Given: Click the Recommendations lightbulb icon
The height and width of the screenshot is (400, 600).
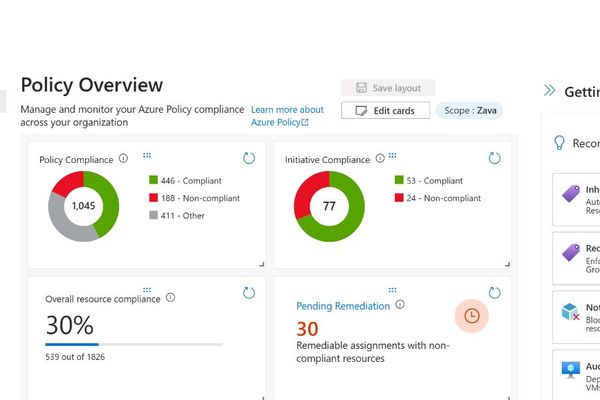Looking at the screenshot, I should [x=559, y=143].
